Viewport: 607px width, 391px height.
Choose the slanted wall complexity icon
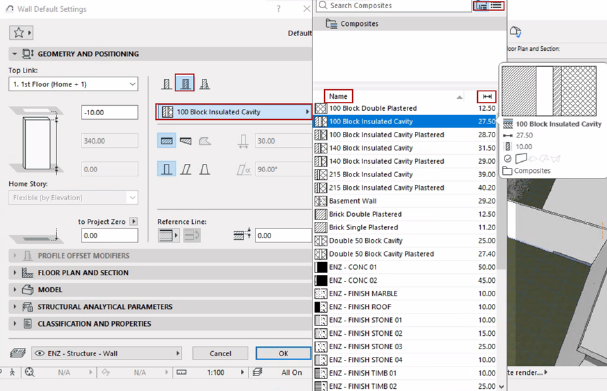pyautogui.click(x=186, y=169)
